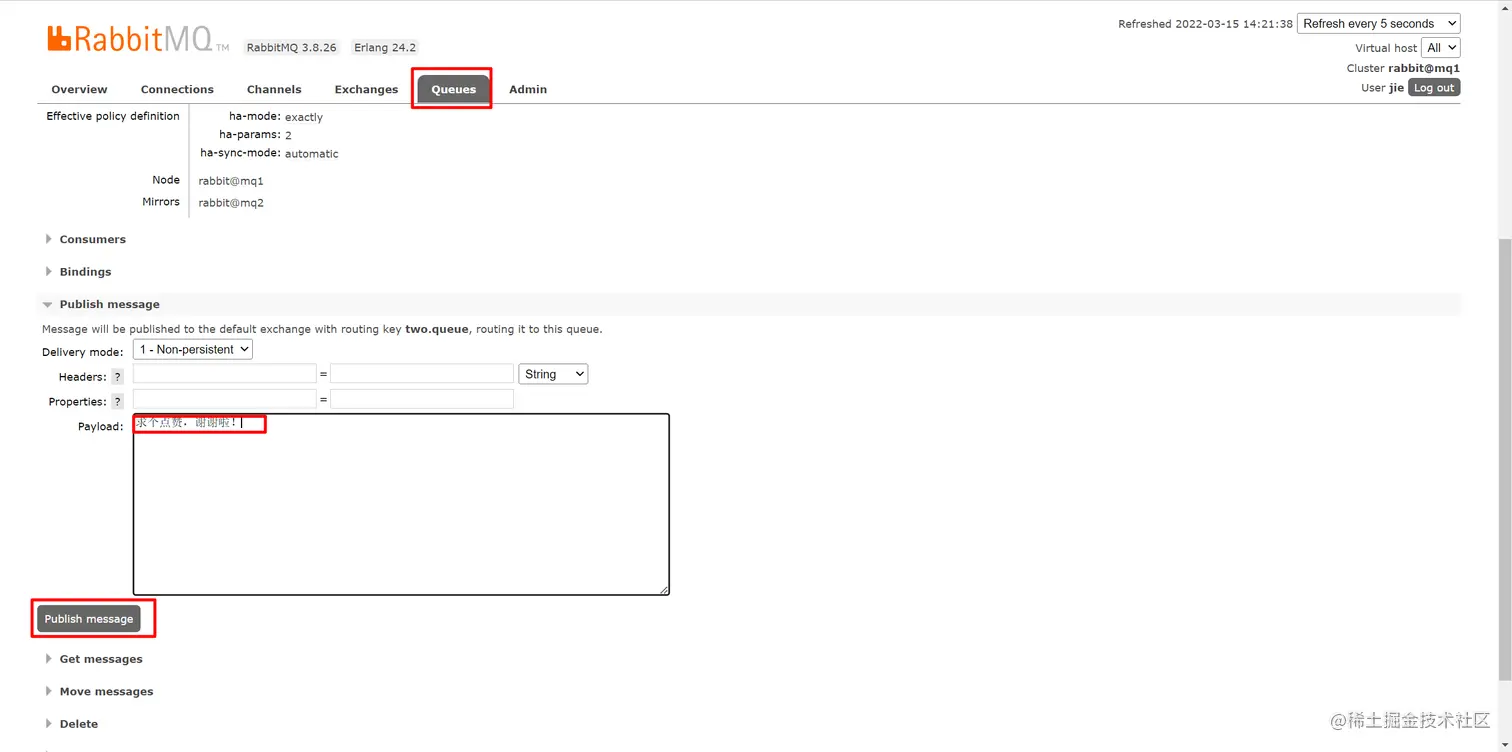The height and width of the screenshot is (752, 1512).
Task: Open the Admin tab
Action: tap(528, 89)
